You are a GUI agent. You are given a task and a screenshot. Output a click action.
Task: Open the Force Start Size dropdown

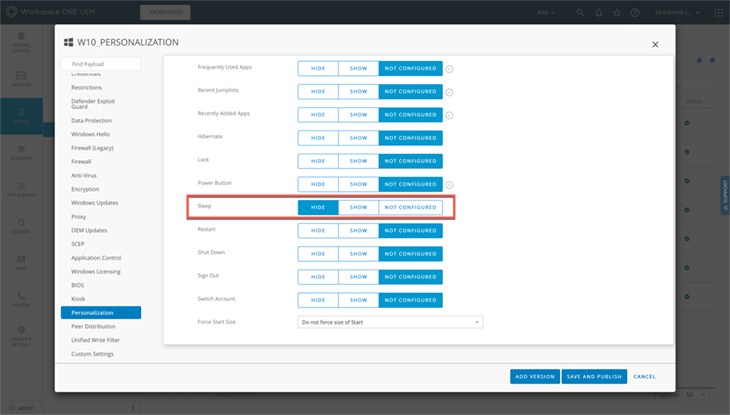(x=390, y=322)
